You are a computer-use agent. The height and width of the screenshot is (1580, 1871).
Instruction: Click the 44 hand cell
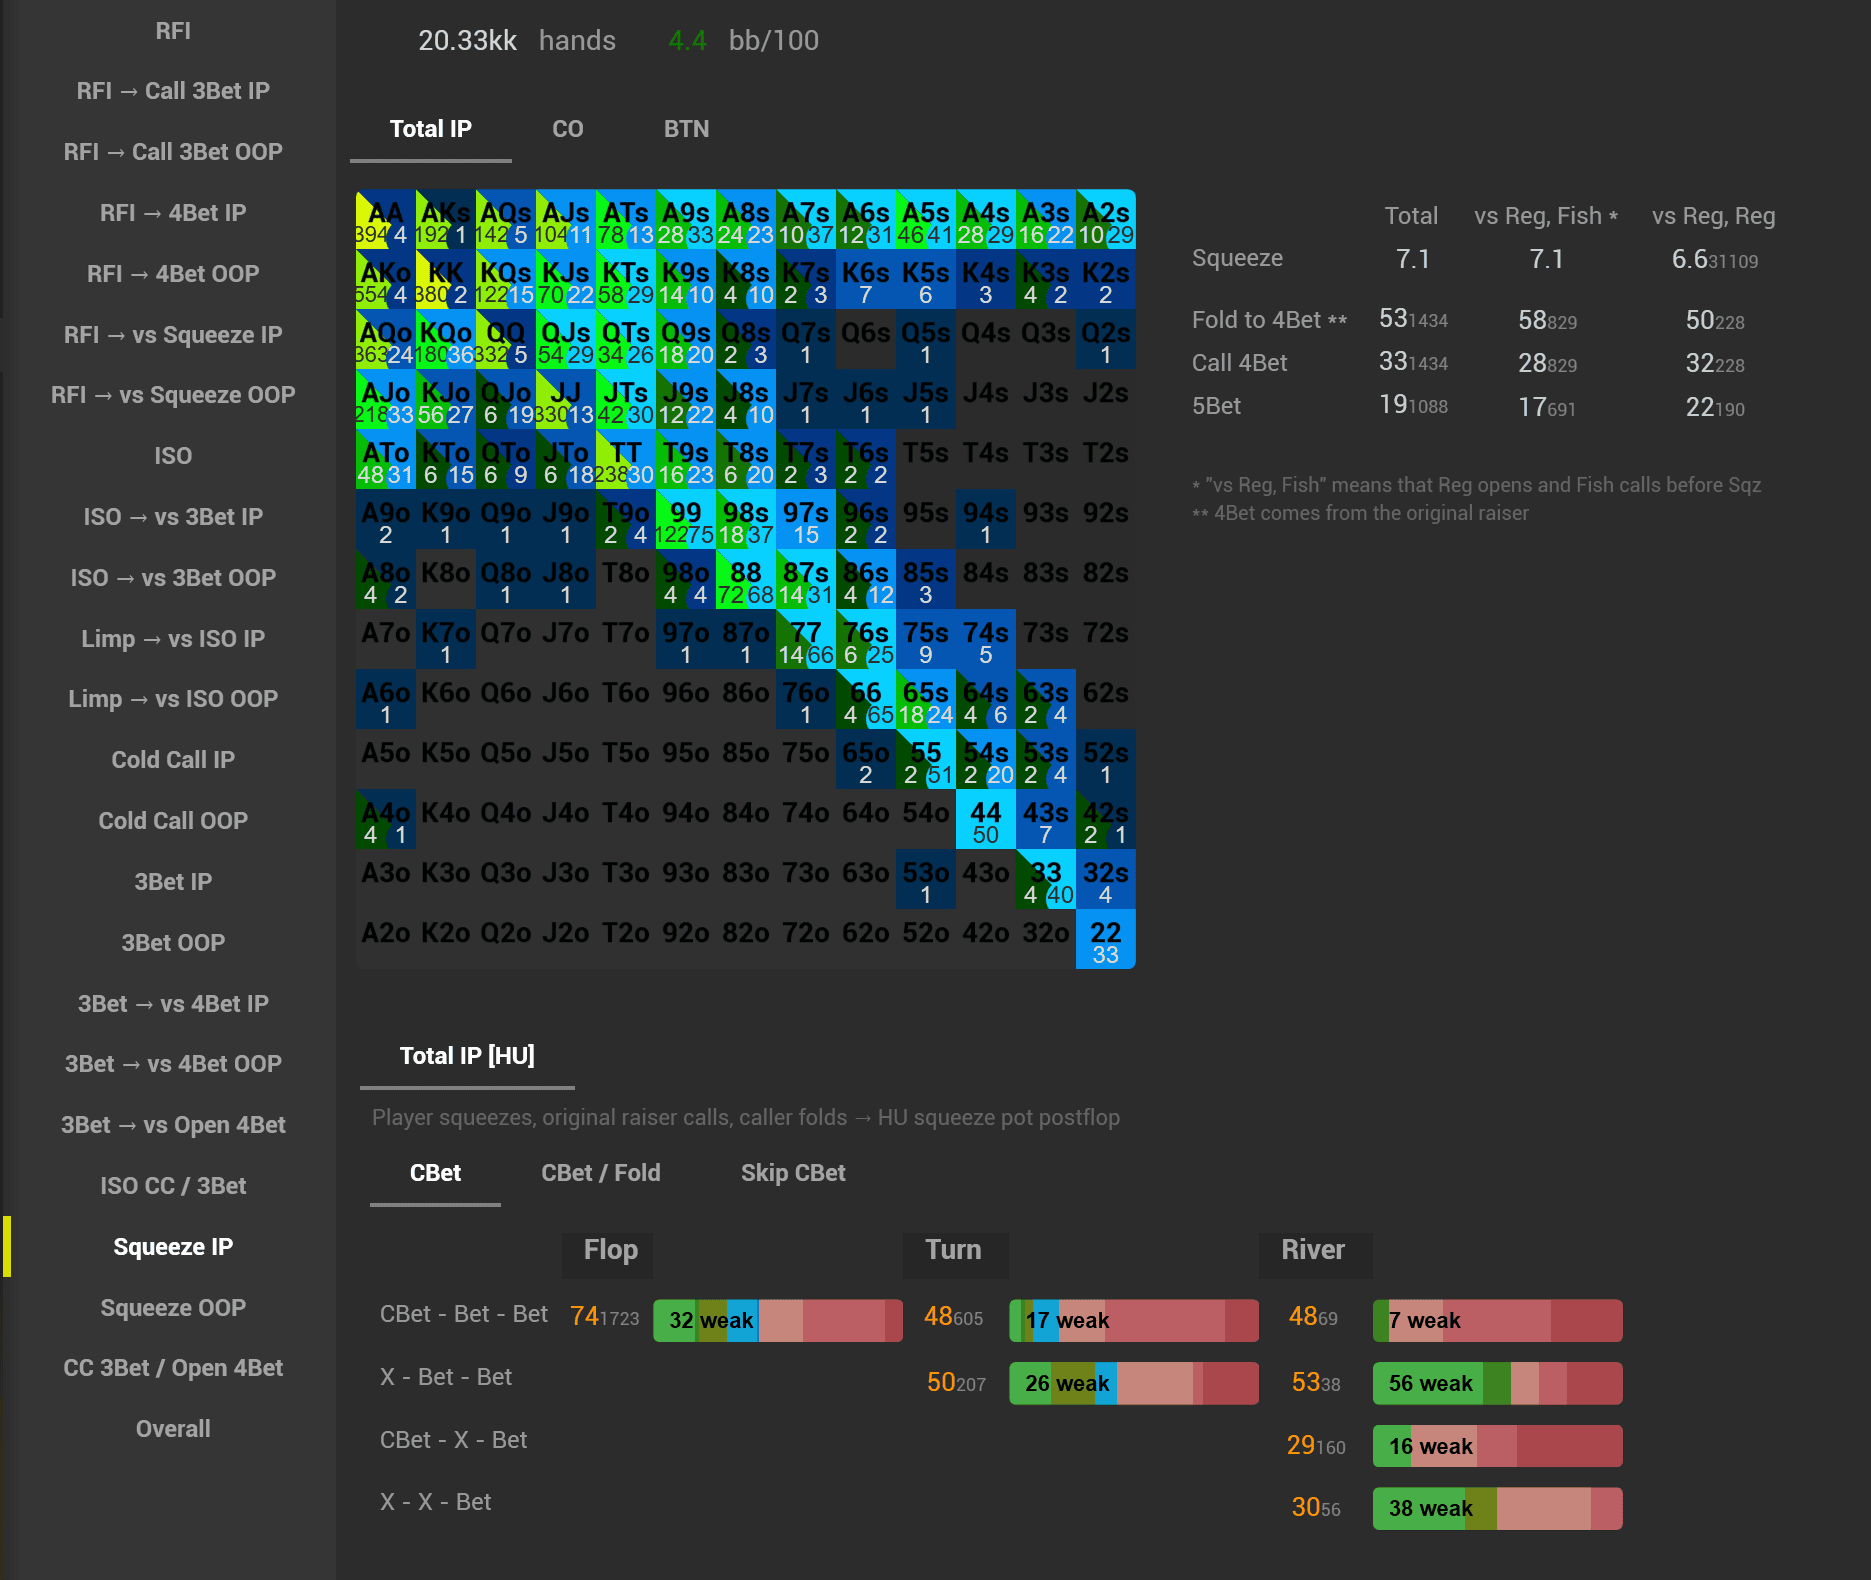pyautogui.click(x=986, y=819)
